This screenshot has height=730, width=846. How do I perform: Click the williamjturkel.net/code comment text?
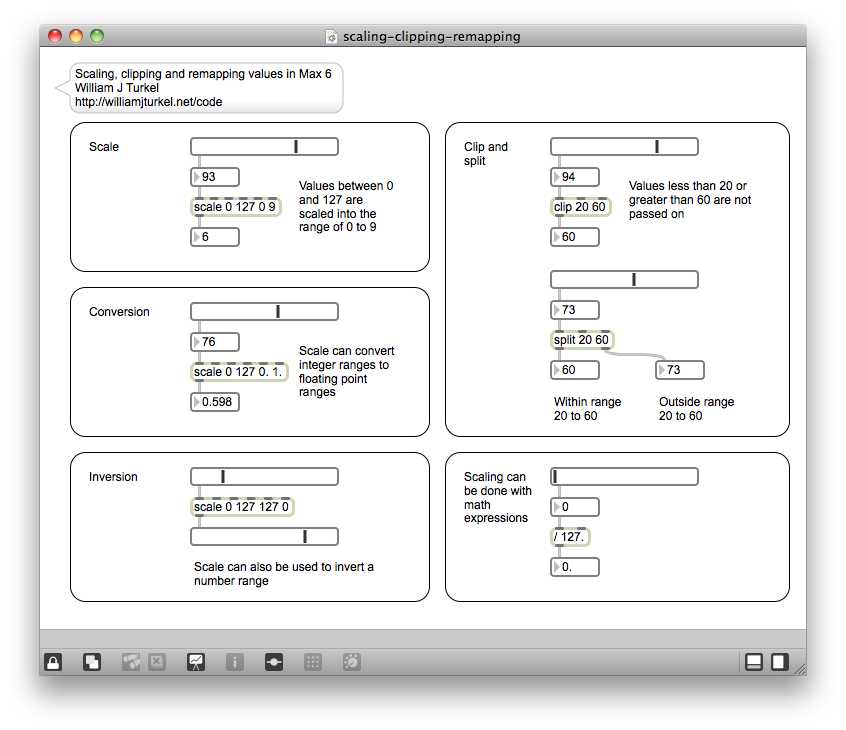pyautogui.click(x=148, y=102)
